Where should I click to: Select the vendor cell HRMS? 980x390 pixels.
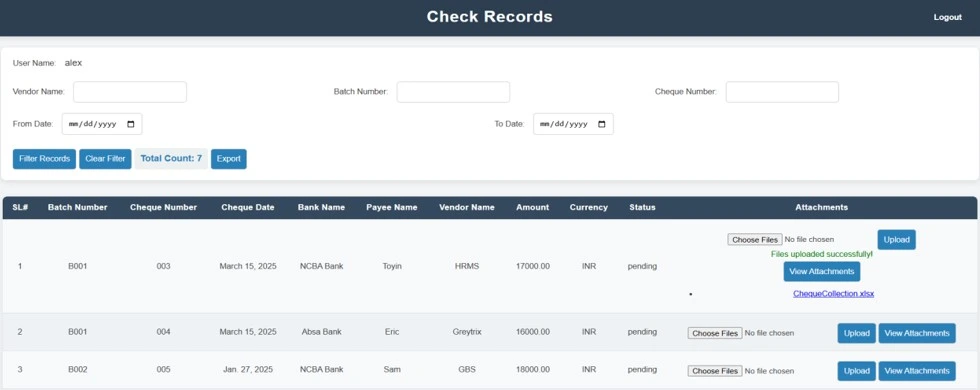click(x=467, y=266)
